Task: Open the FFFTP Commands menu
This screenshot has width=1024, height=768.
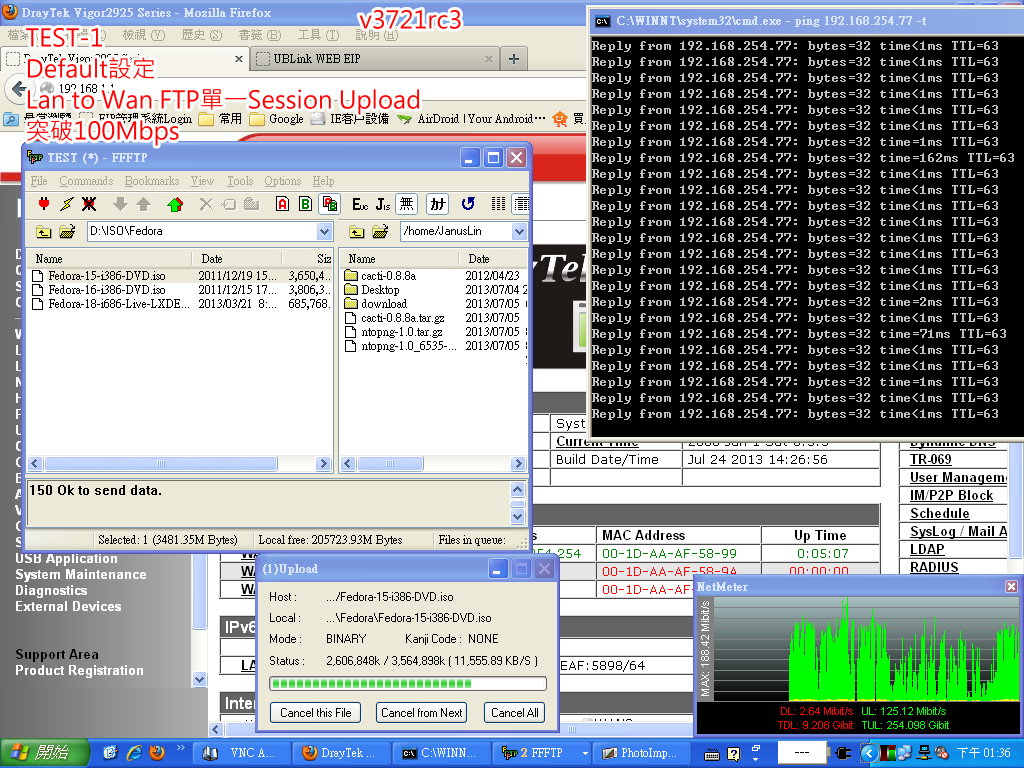Action: [86, 181]
